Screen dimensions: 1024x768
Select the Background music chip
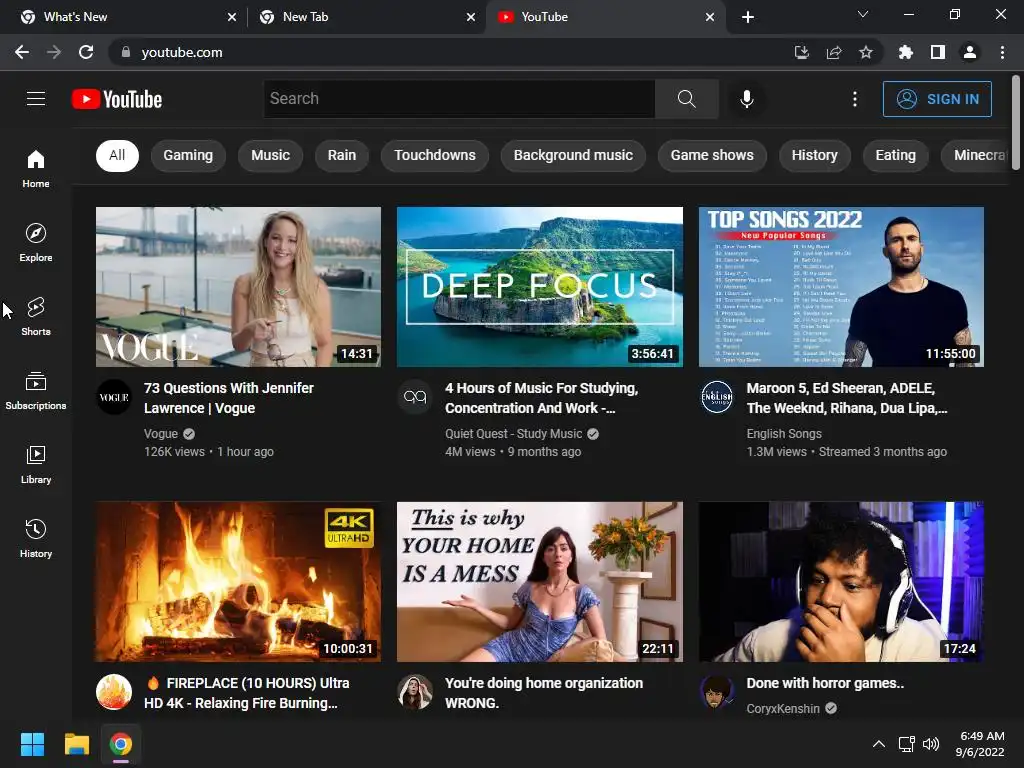click(x=573, y=155)
